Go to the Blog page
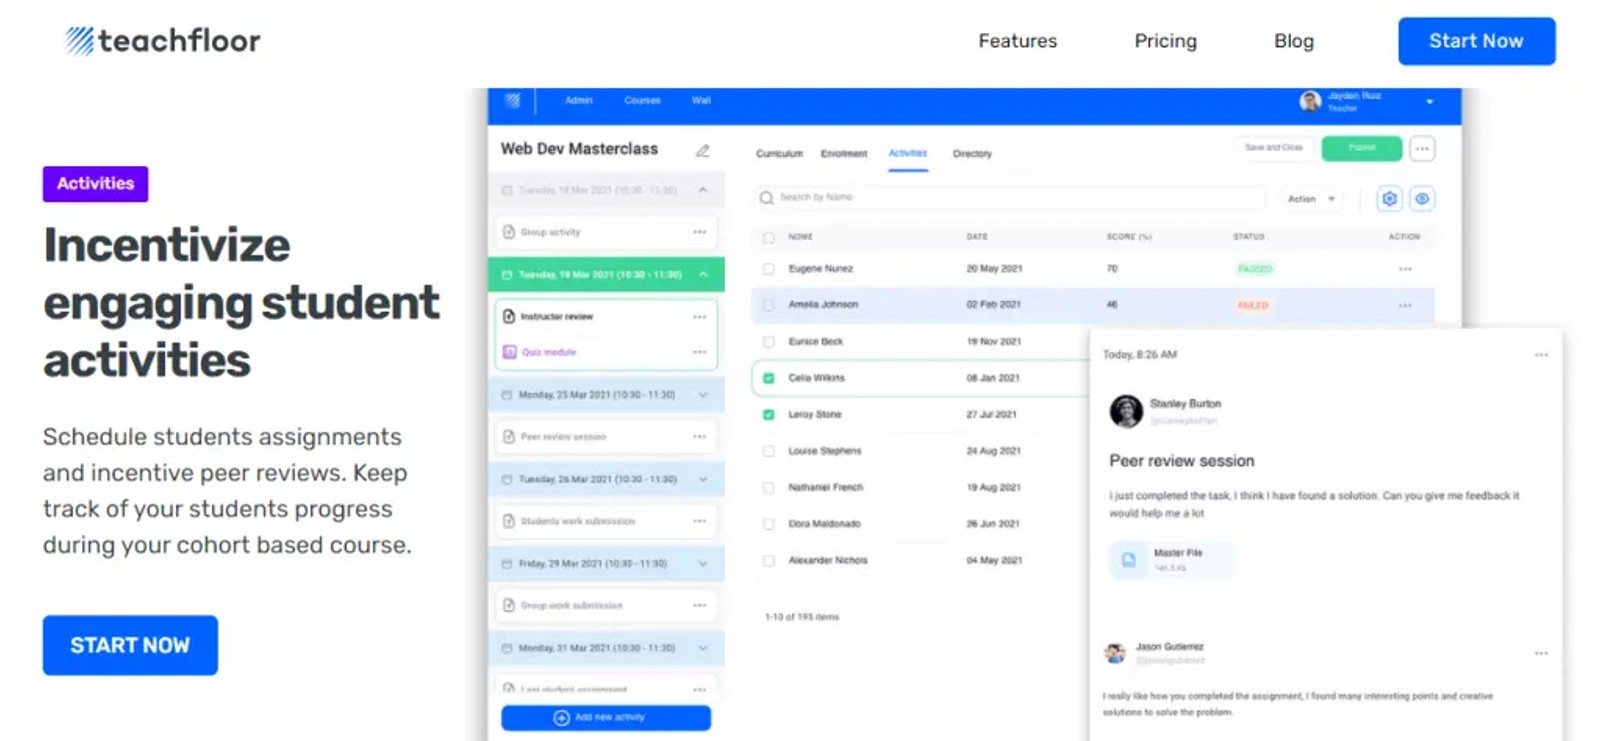 tap(1293, 41)
